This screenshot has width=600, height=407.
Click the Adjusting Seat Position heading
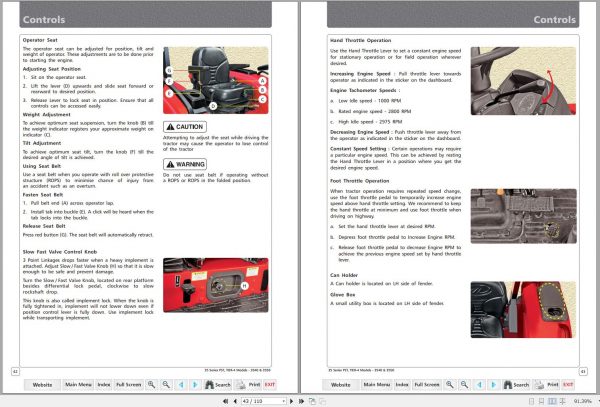tap(52, 69)
